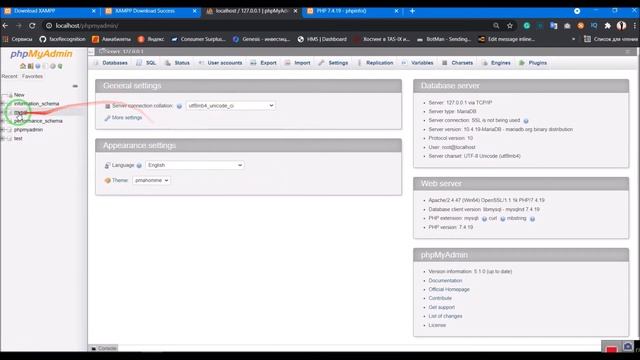Click the help icon beside Language label
The width and height of the screenshot is (640, 360).
click(139, 166)
